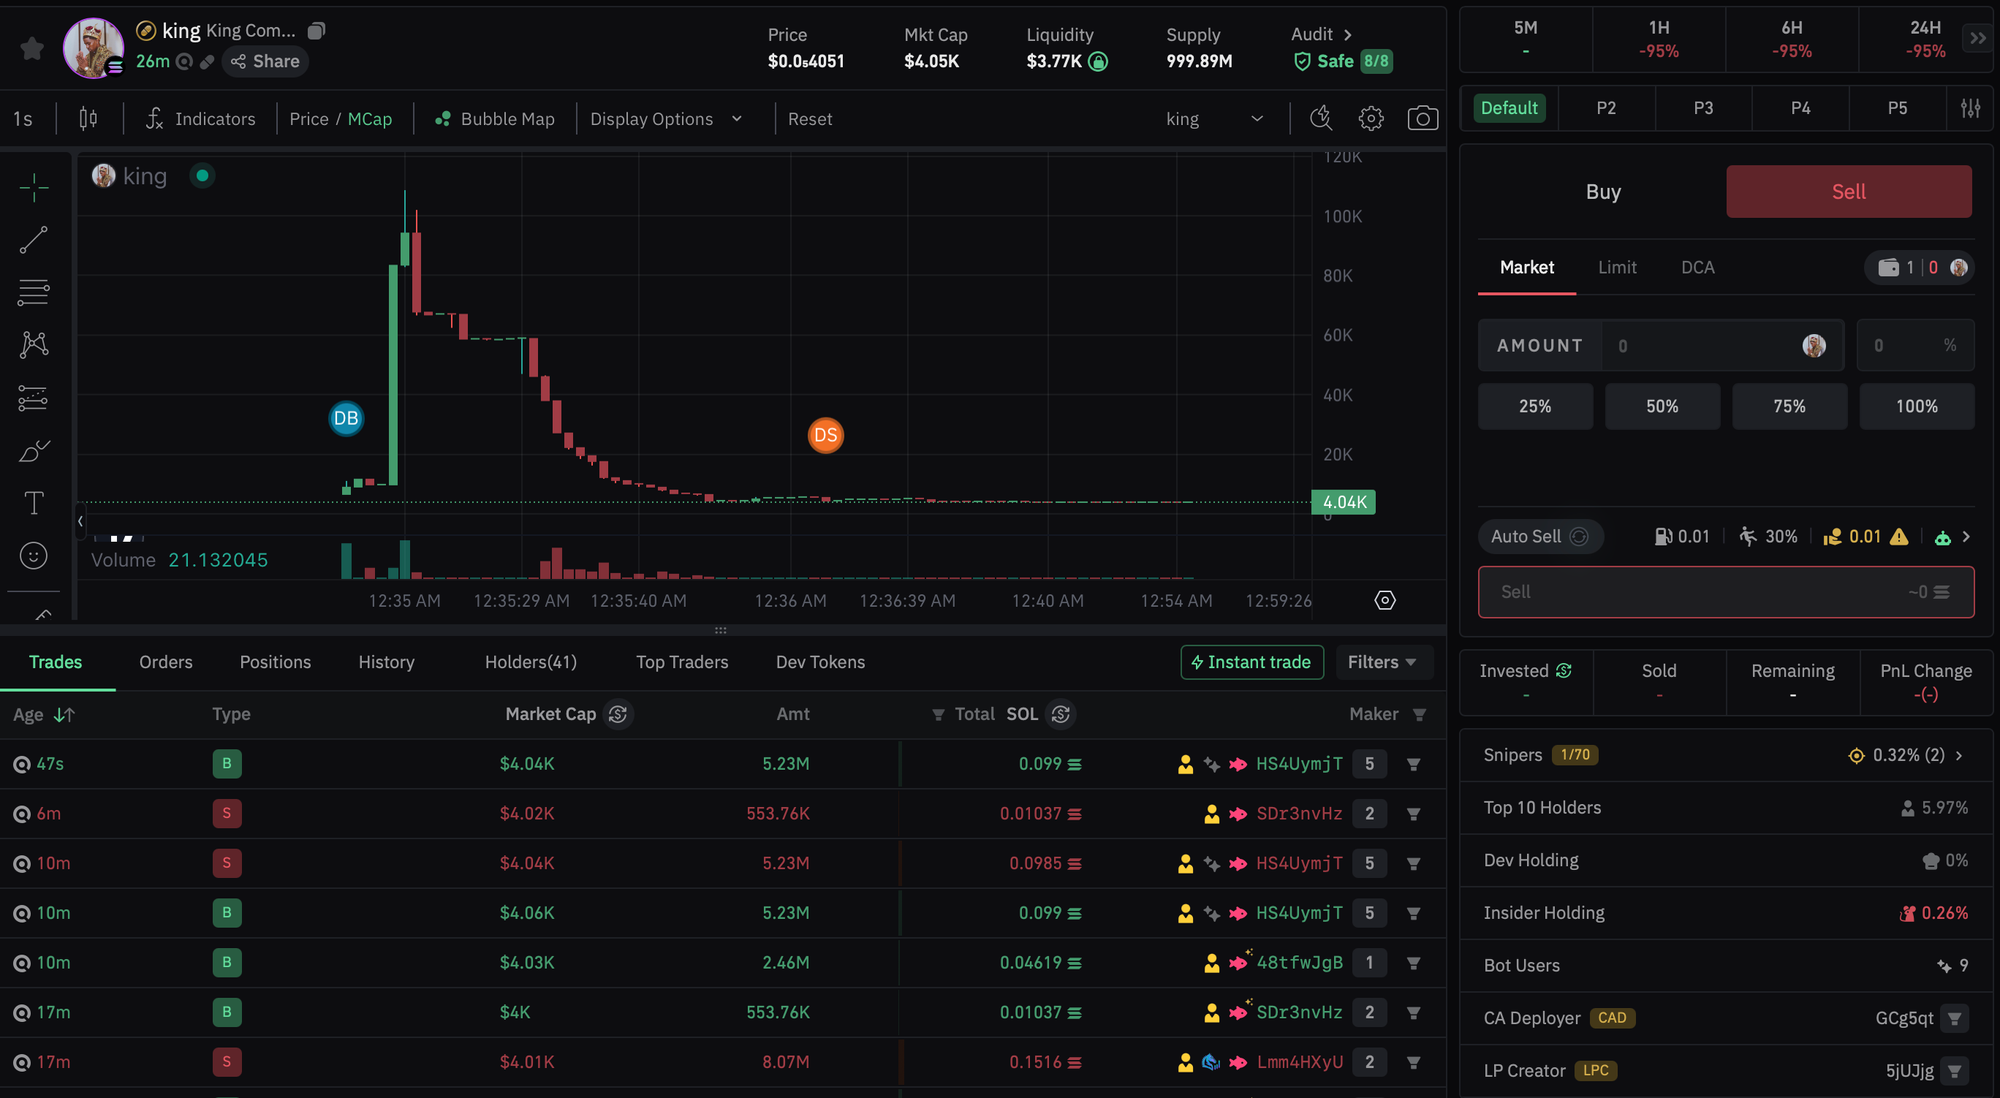Toggle the favorite star for king token
Viewport: 2000px width, 1098px height.
pos(31,47)
